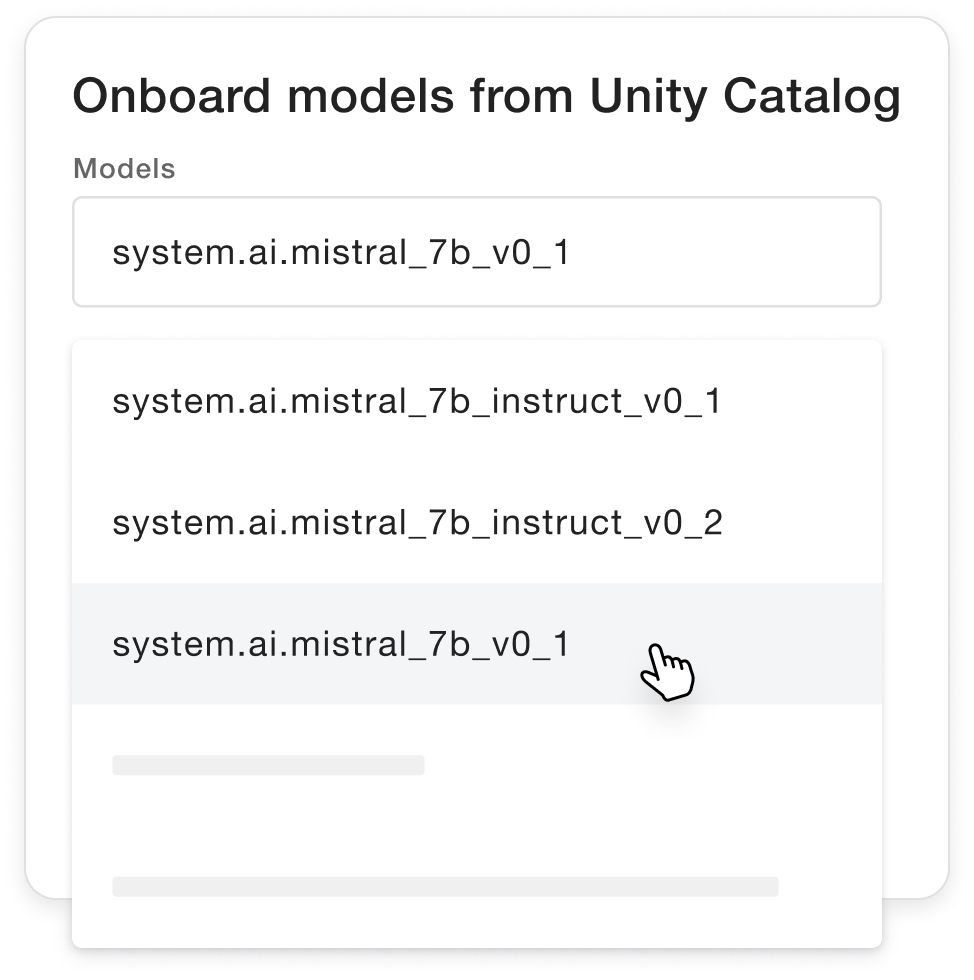This screenshot has height=980, width=974.
Task: Select the long loading placeholder row
Action: (x=445, y=886)
